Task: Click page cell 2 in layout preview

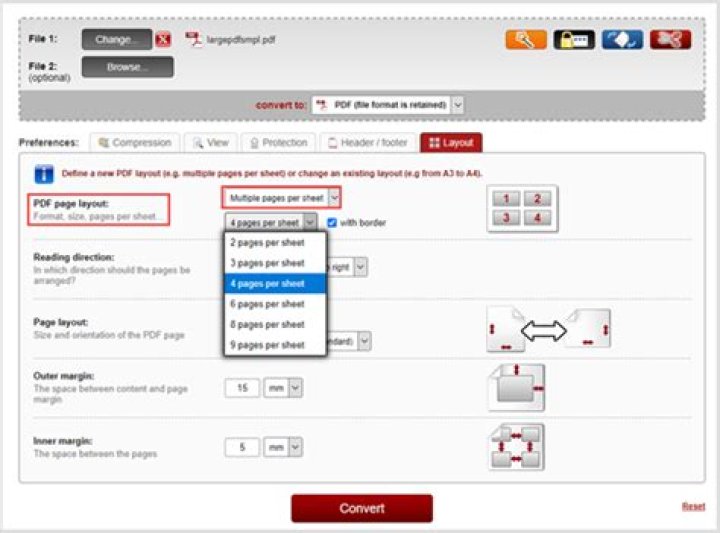Action: (537, 199)
